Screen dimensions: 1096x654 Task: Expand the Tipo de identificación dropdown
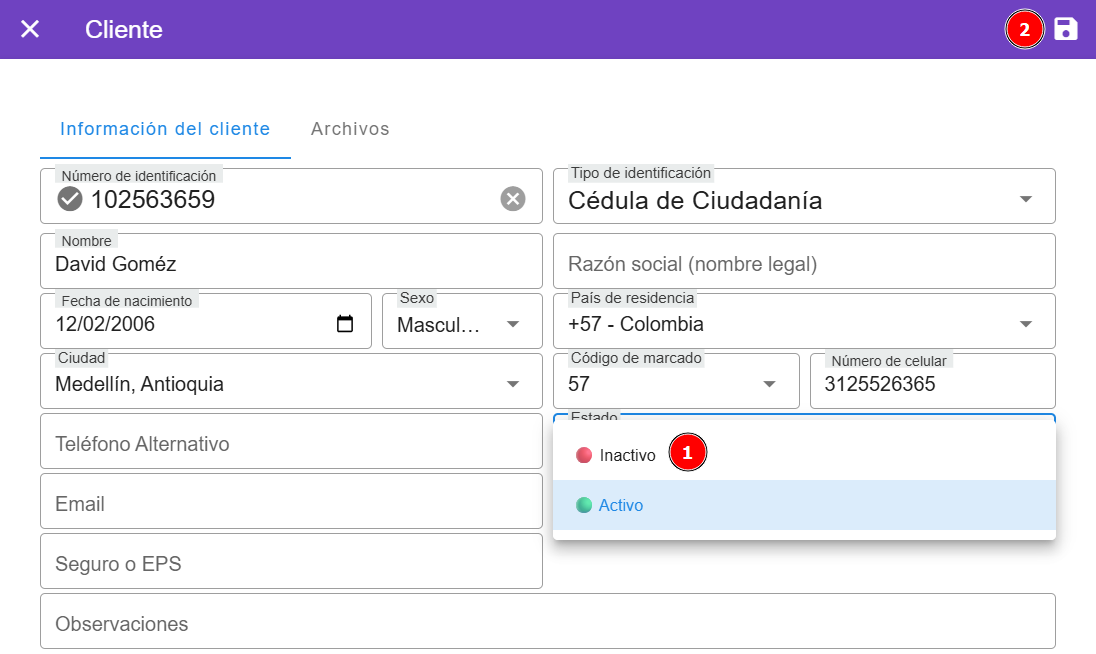pos(1025,199)
